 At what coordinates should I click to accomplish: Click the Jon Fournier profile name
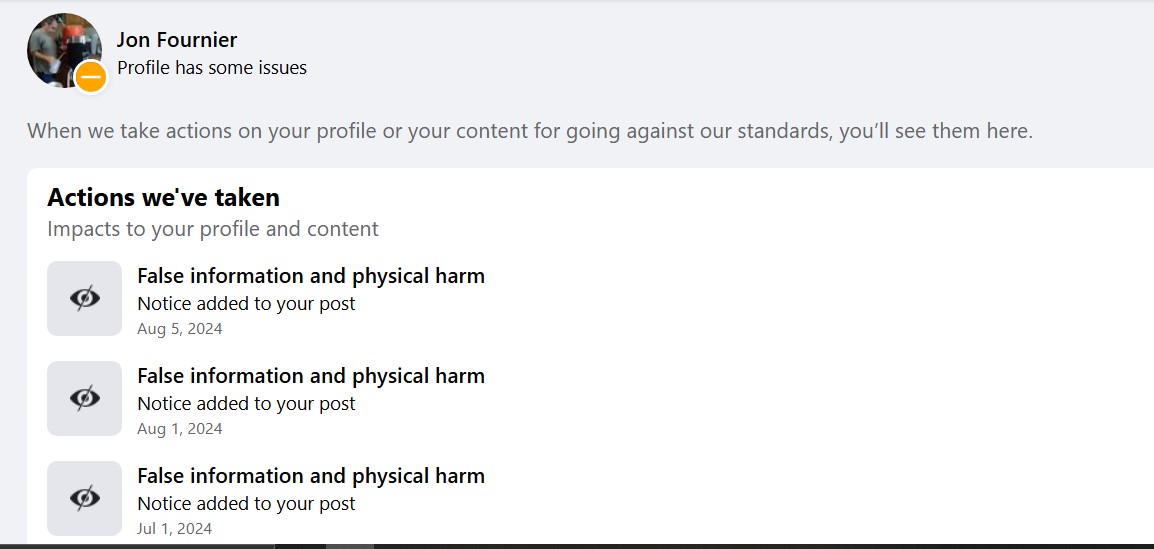(x=177, y=40)
